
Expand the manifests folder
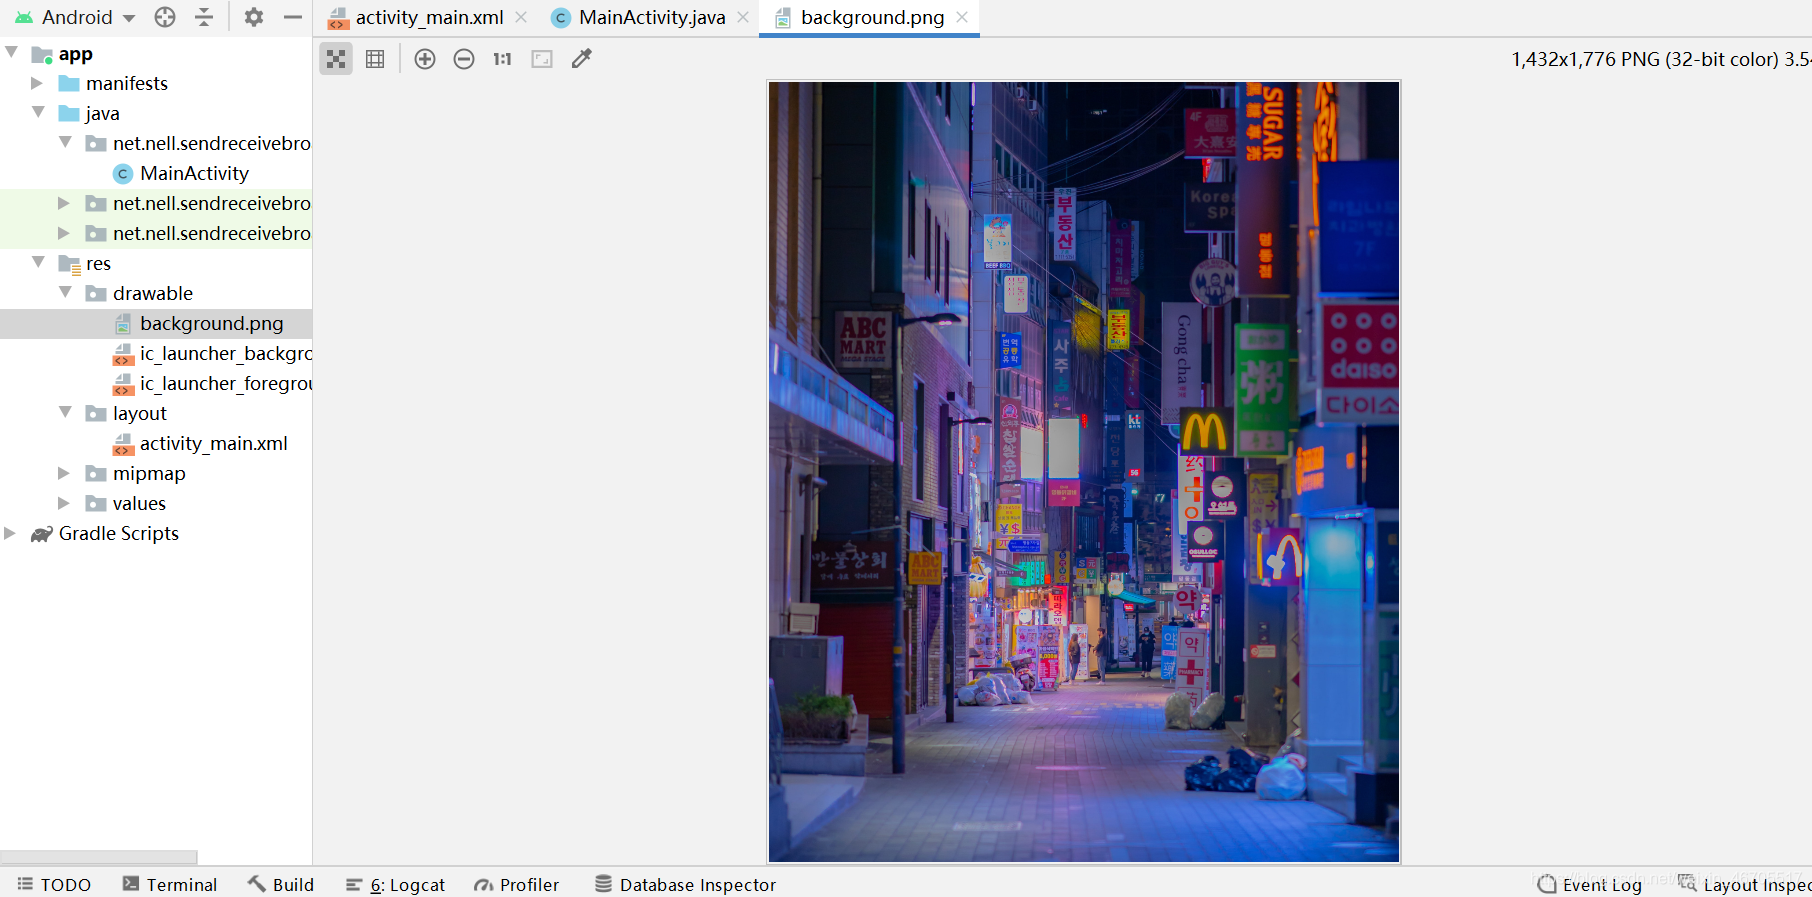(37, 83)
